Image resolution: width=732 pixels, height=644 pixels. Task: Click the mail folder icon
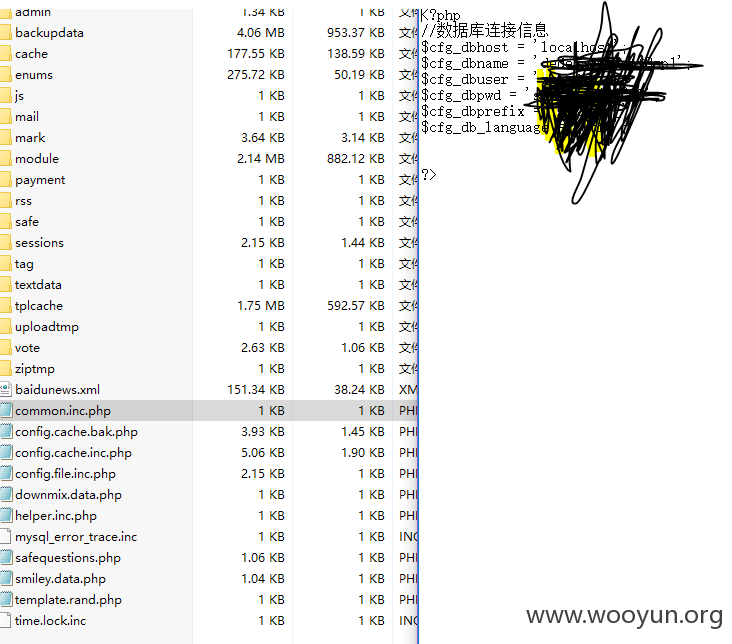pyautogui.click(x=5, y=117)
